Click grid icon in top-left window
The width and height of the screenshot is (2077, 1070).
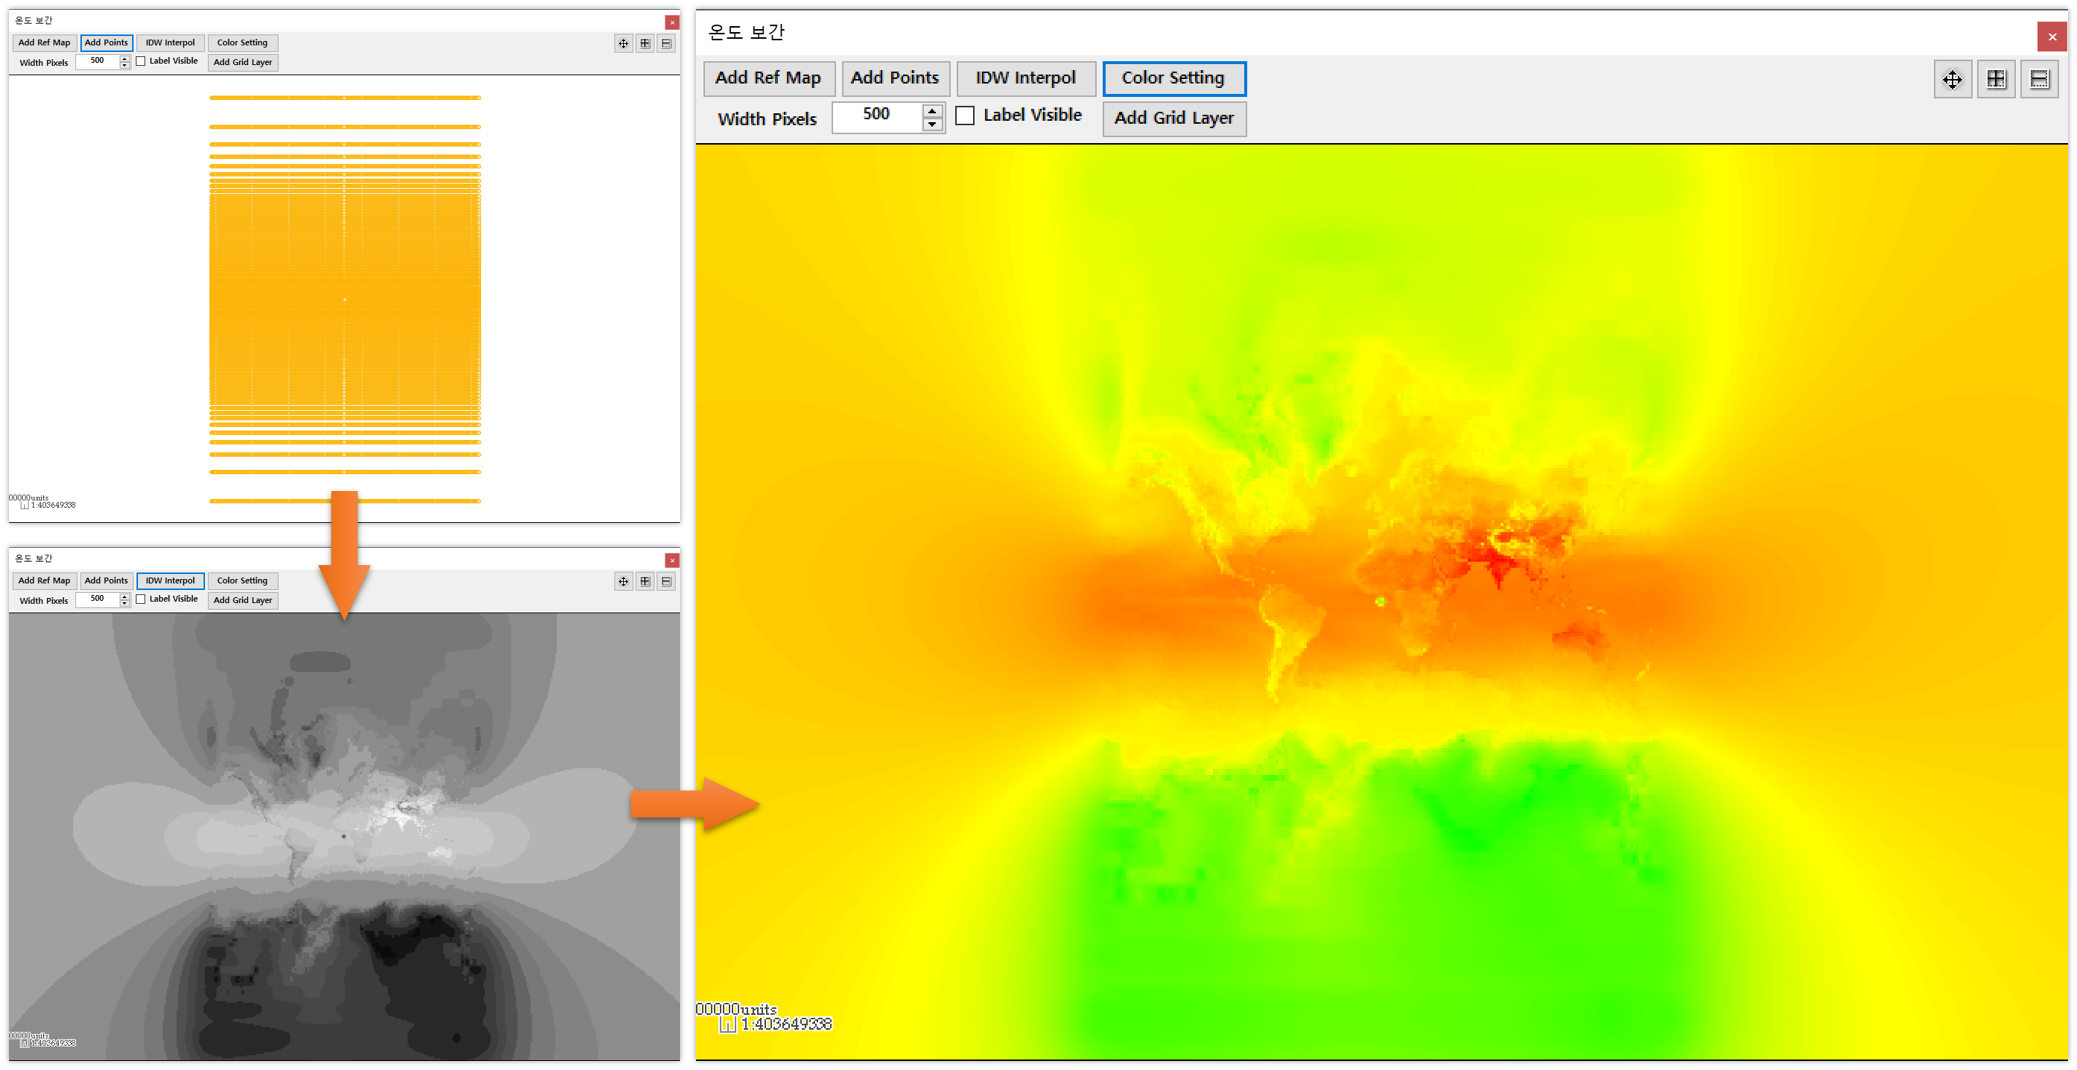tap(646, 43)
